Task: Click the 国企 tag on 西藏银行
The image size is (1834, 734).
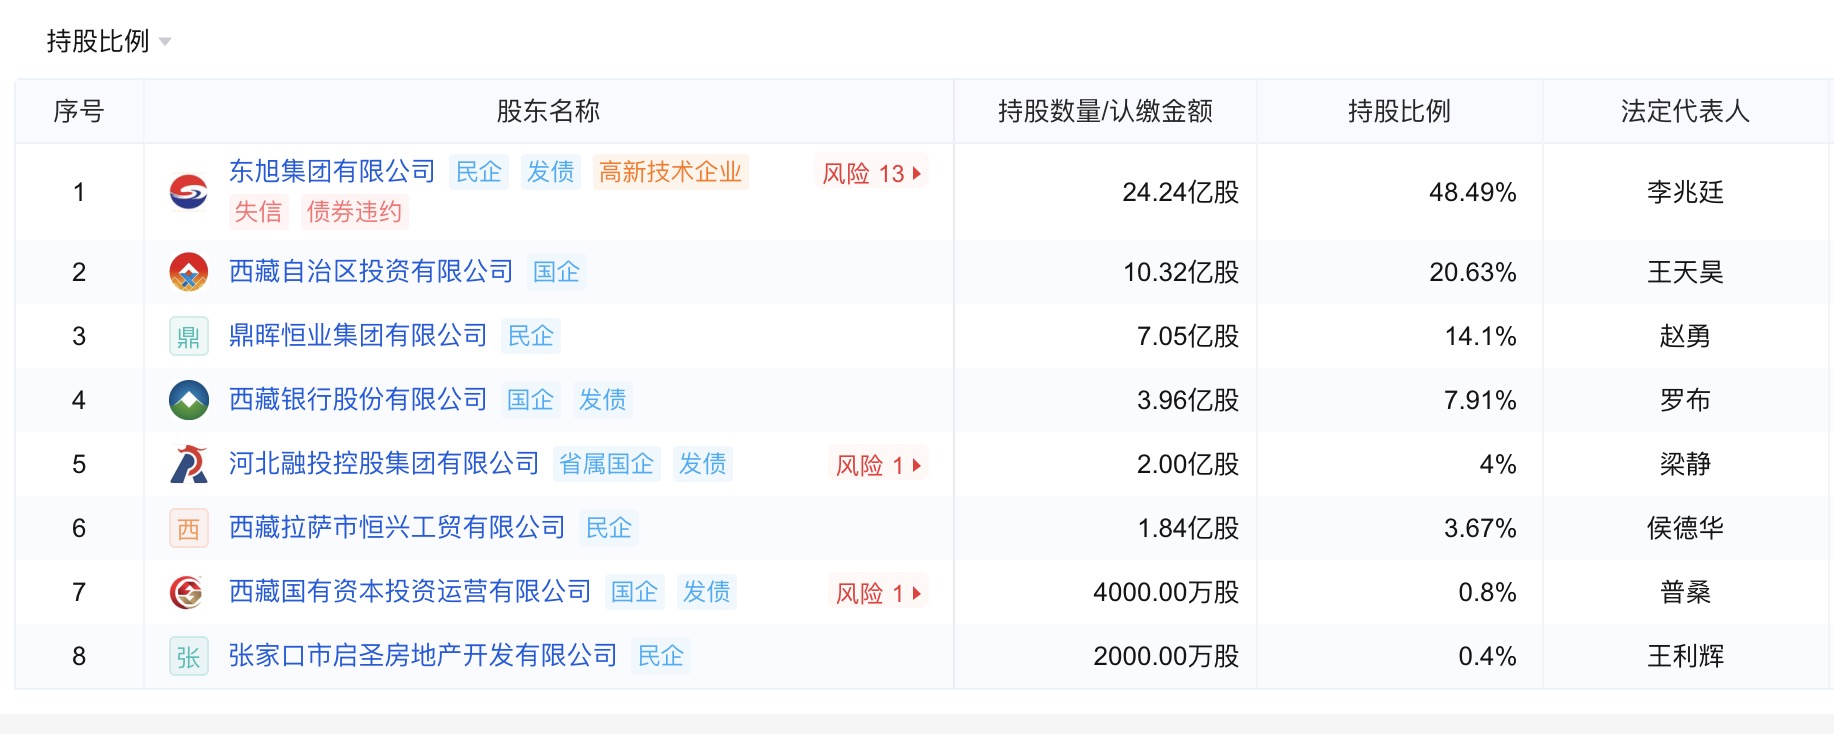Action: (x=530, y=400)
